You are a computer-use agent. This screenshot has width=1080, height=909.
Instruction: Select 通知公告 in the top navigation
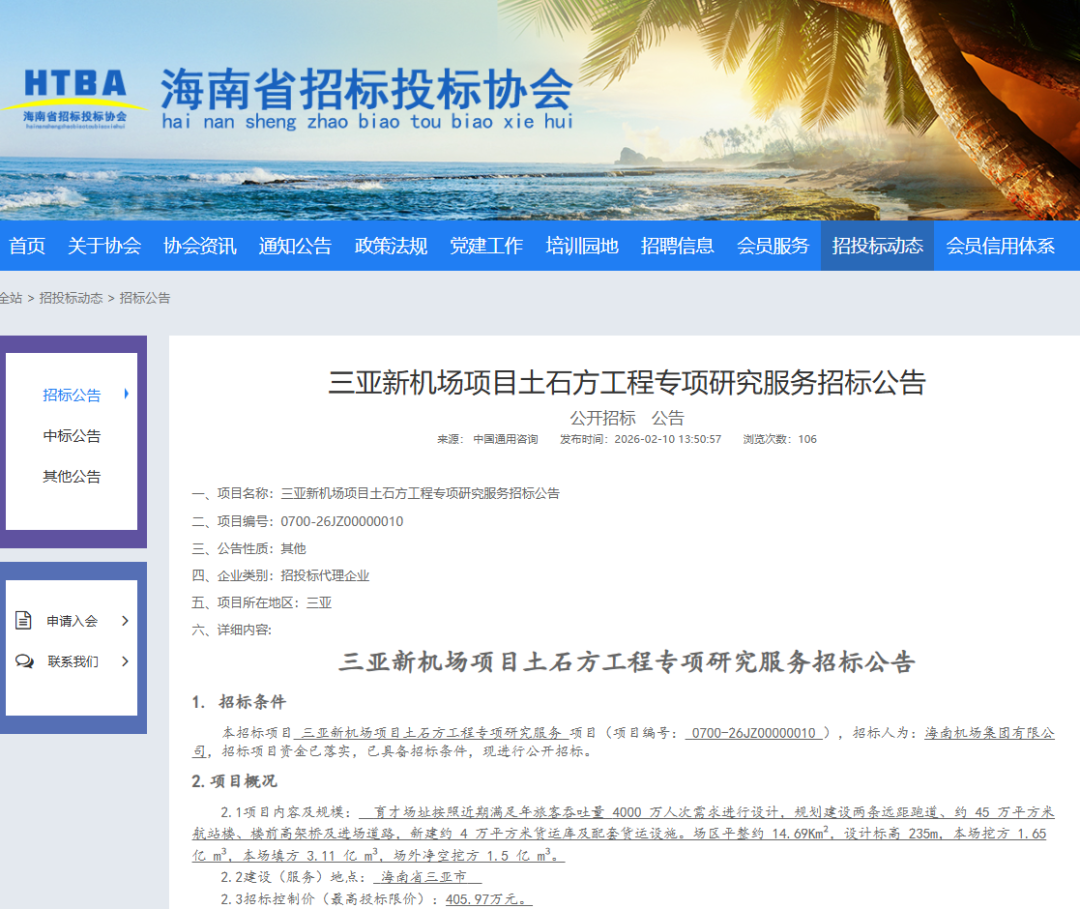pyautogui.click(x=295, y=246)
